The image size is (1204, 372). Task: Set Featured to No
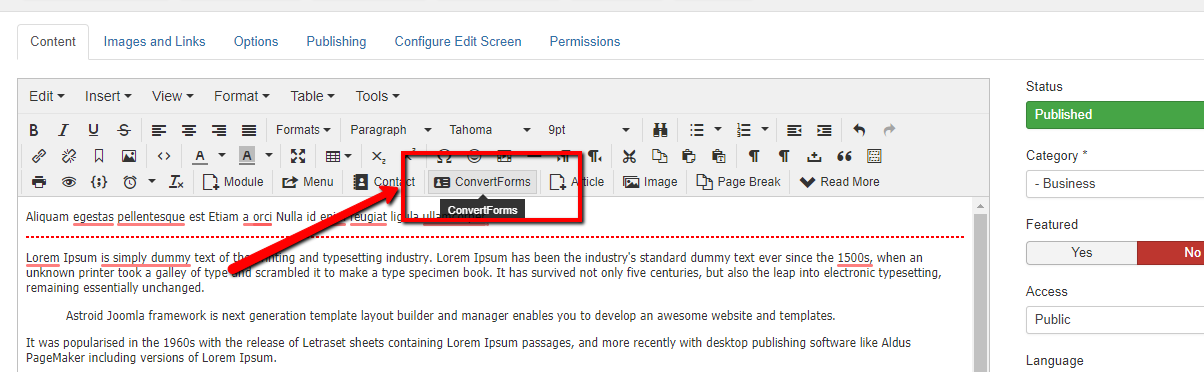1171,253
